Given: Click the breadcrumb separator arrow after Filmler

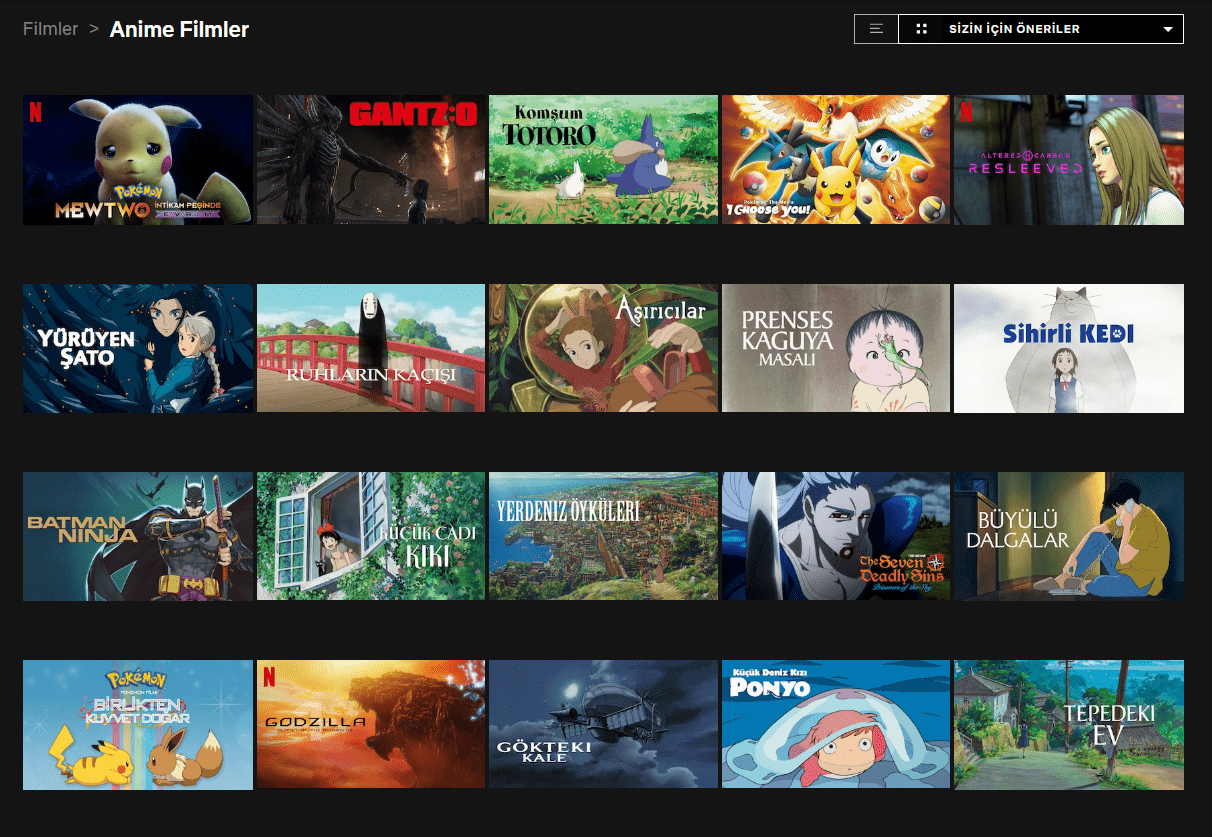Looking at the screenshot, I should point(94,29).
